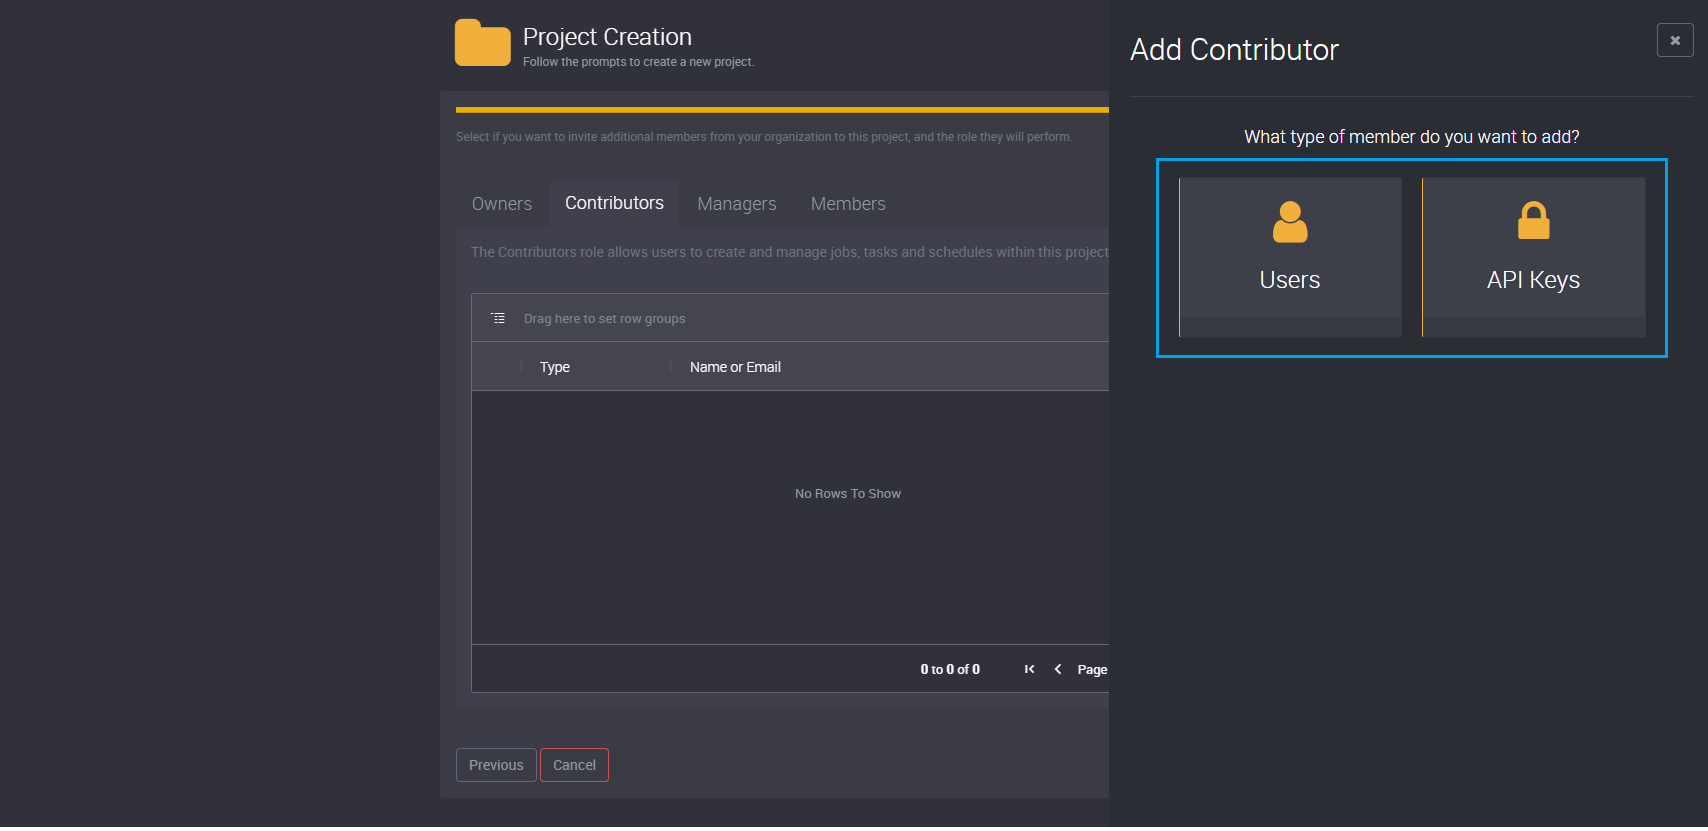
Task: Click the '0 to 0 of 0' pagination text
Action: tap(950, 669)
